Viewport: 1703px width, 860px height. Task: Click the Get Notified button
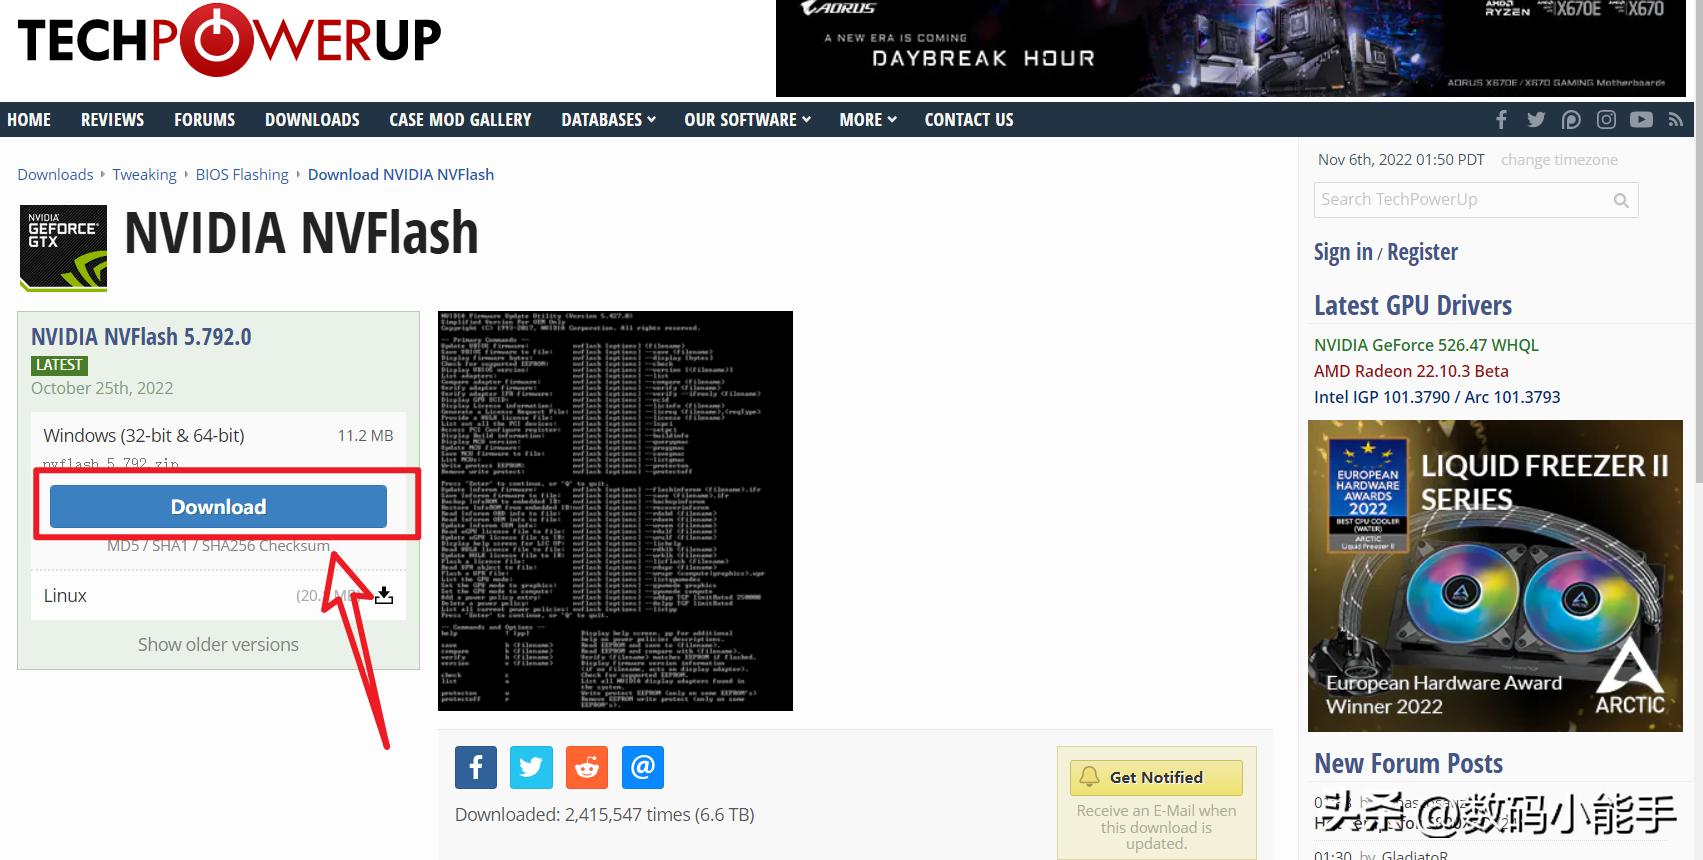coord(1156,777)
